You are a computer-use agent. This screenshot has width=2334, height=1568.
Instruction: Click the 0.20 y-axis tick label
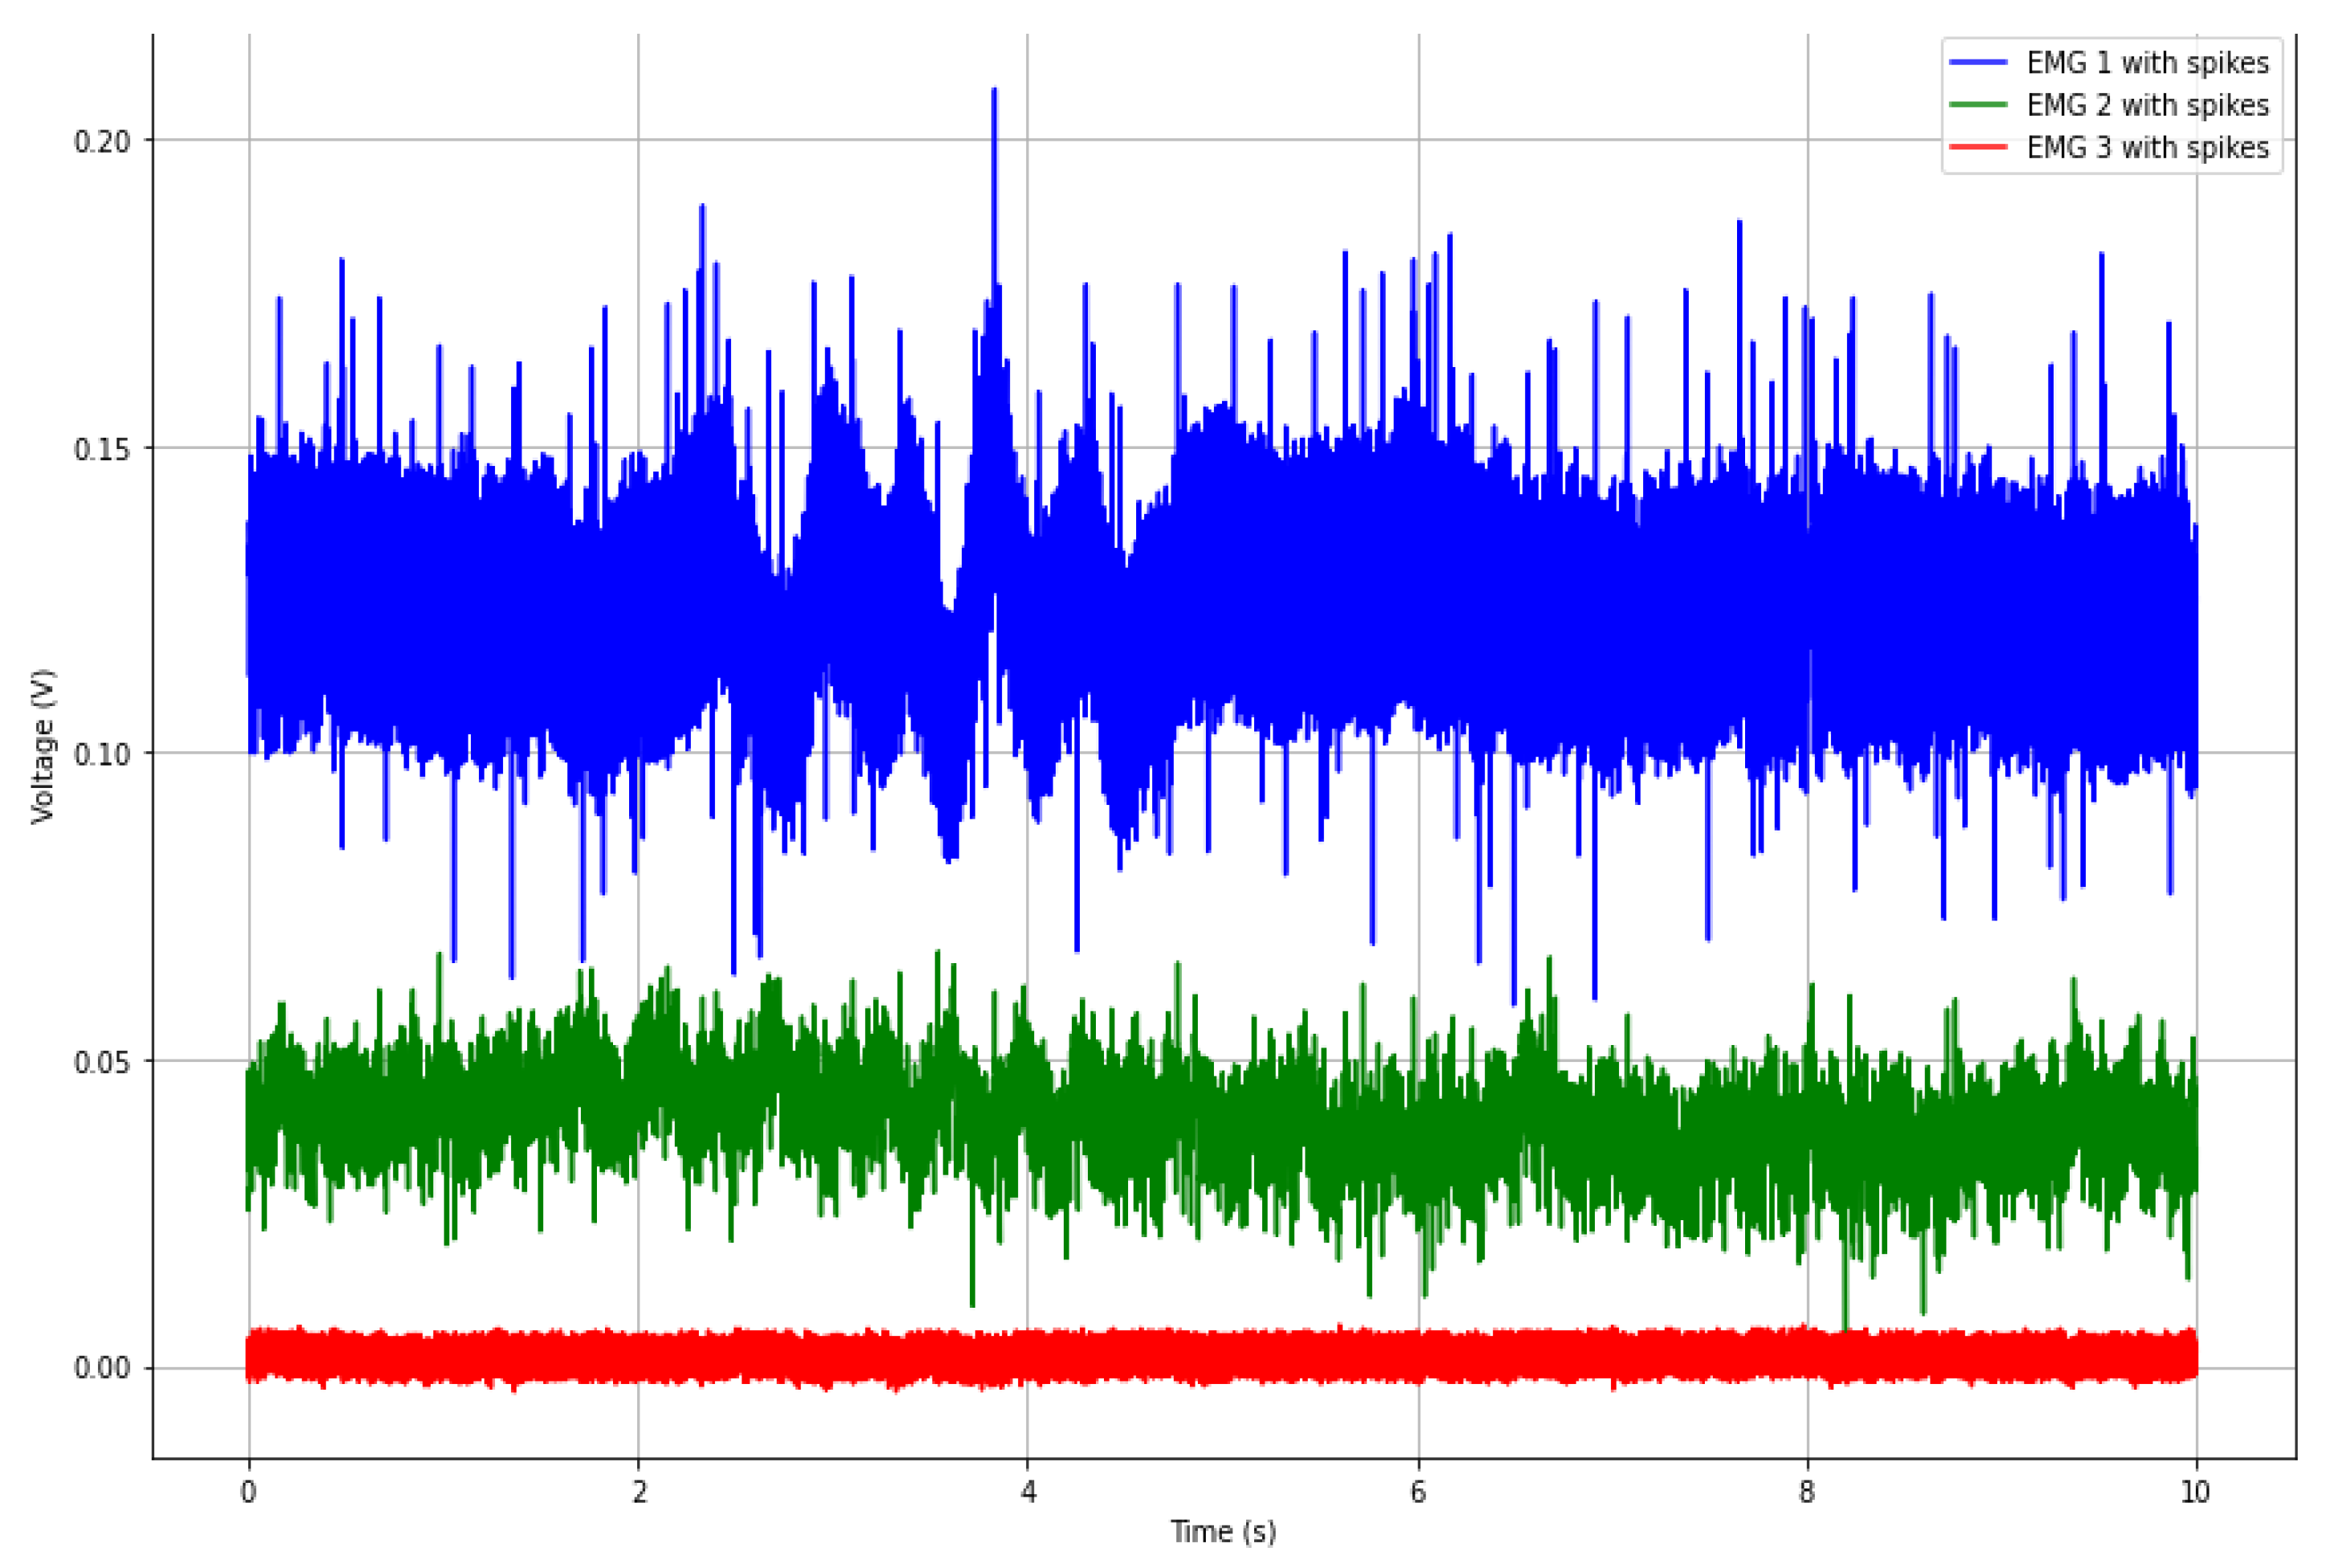click(x=102, y=141)
